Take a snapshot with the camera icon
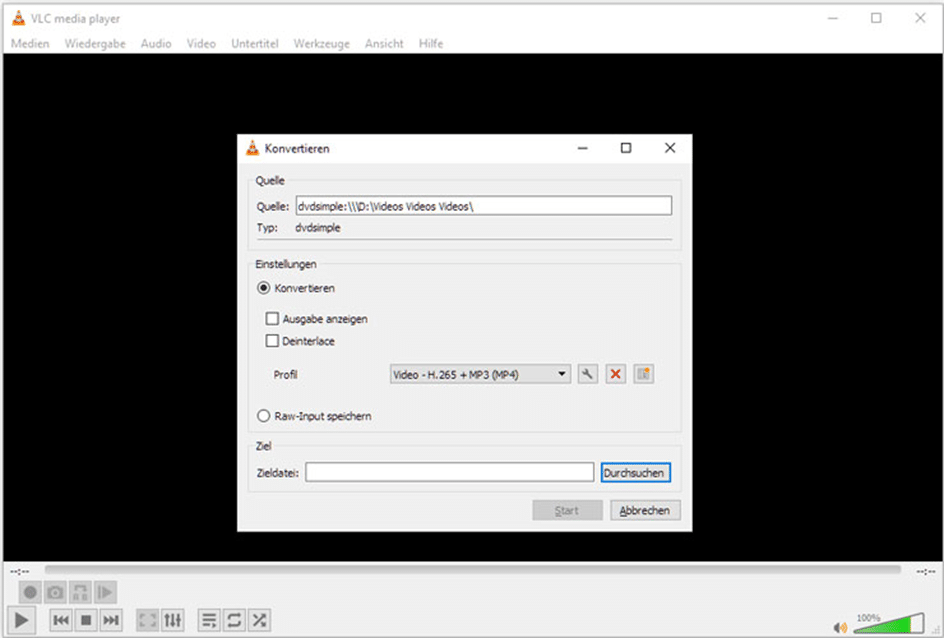This screenshot has width=944, height=638. tap(55, 592)
